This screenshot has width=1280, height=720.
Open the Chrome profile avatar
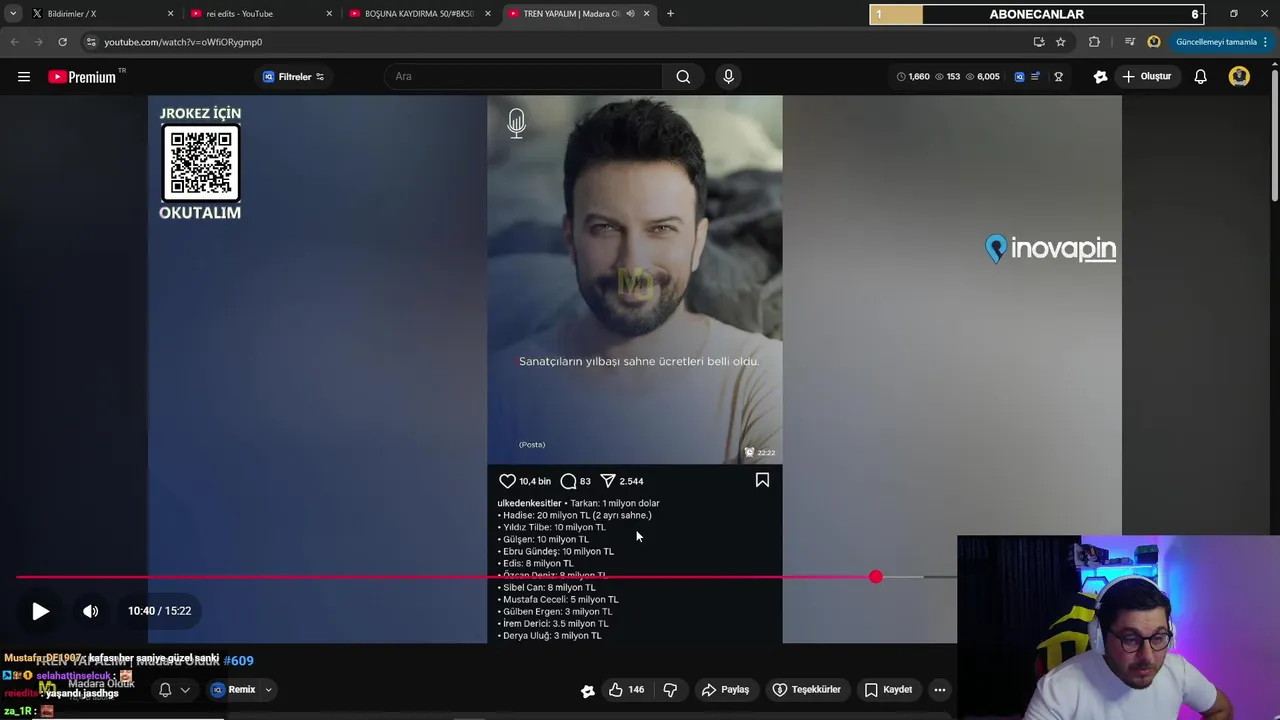(1154, 42)
